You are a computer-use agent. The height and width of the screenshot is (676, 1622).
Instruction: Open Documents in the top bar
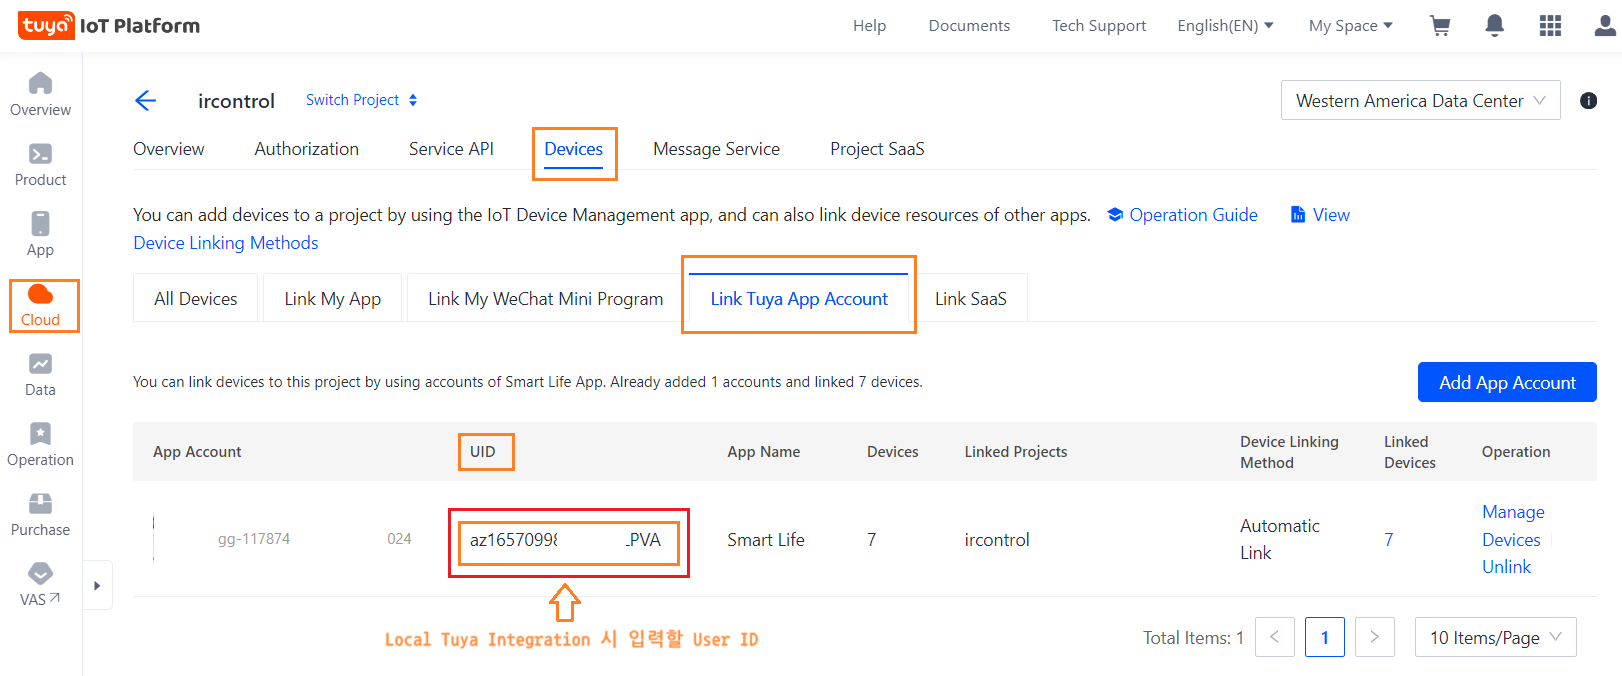click(x=969, y=26)
